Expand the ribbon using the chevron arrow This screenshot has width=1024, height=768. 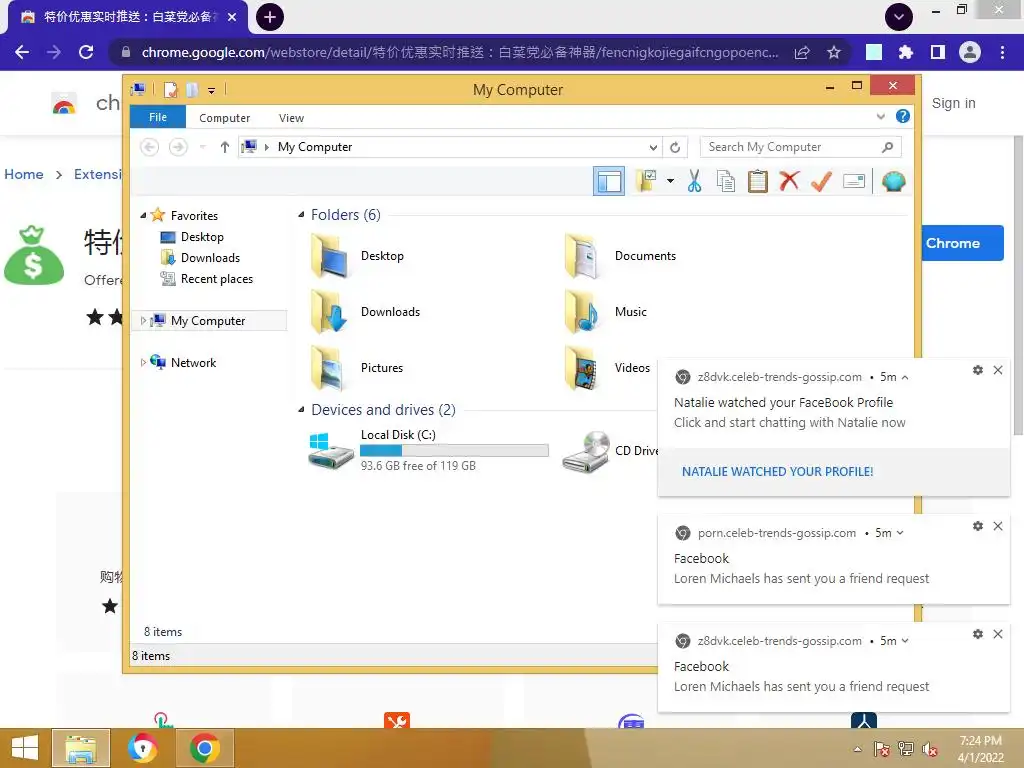tap(880, 116)
